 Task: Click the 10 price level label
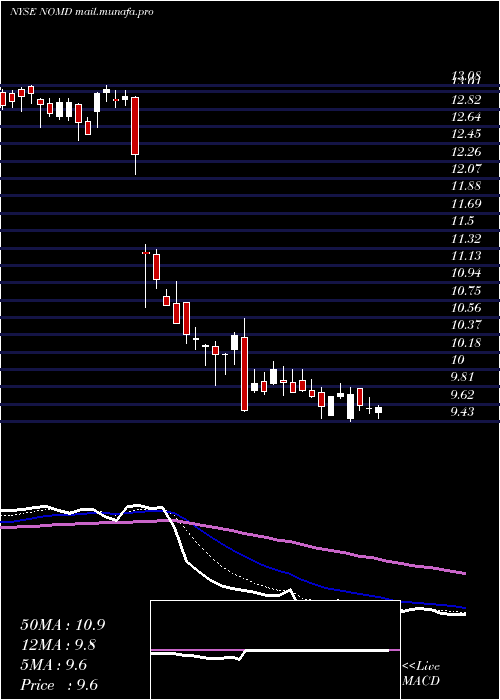coord(458,359)
